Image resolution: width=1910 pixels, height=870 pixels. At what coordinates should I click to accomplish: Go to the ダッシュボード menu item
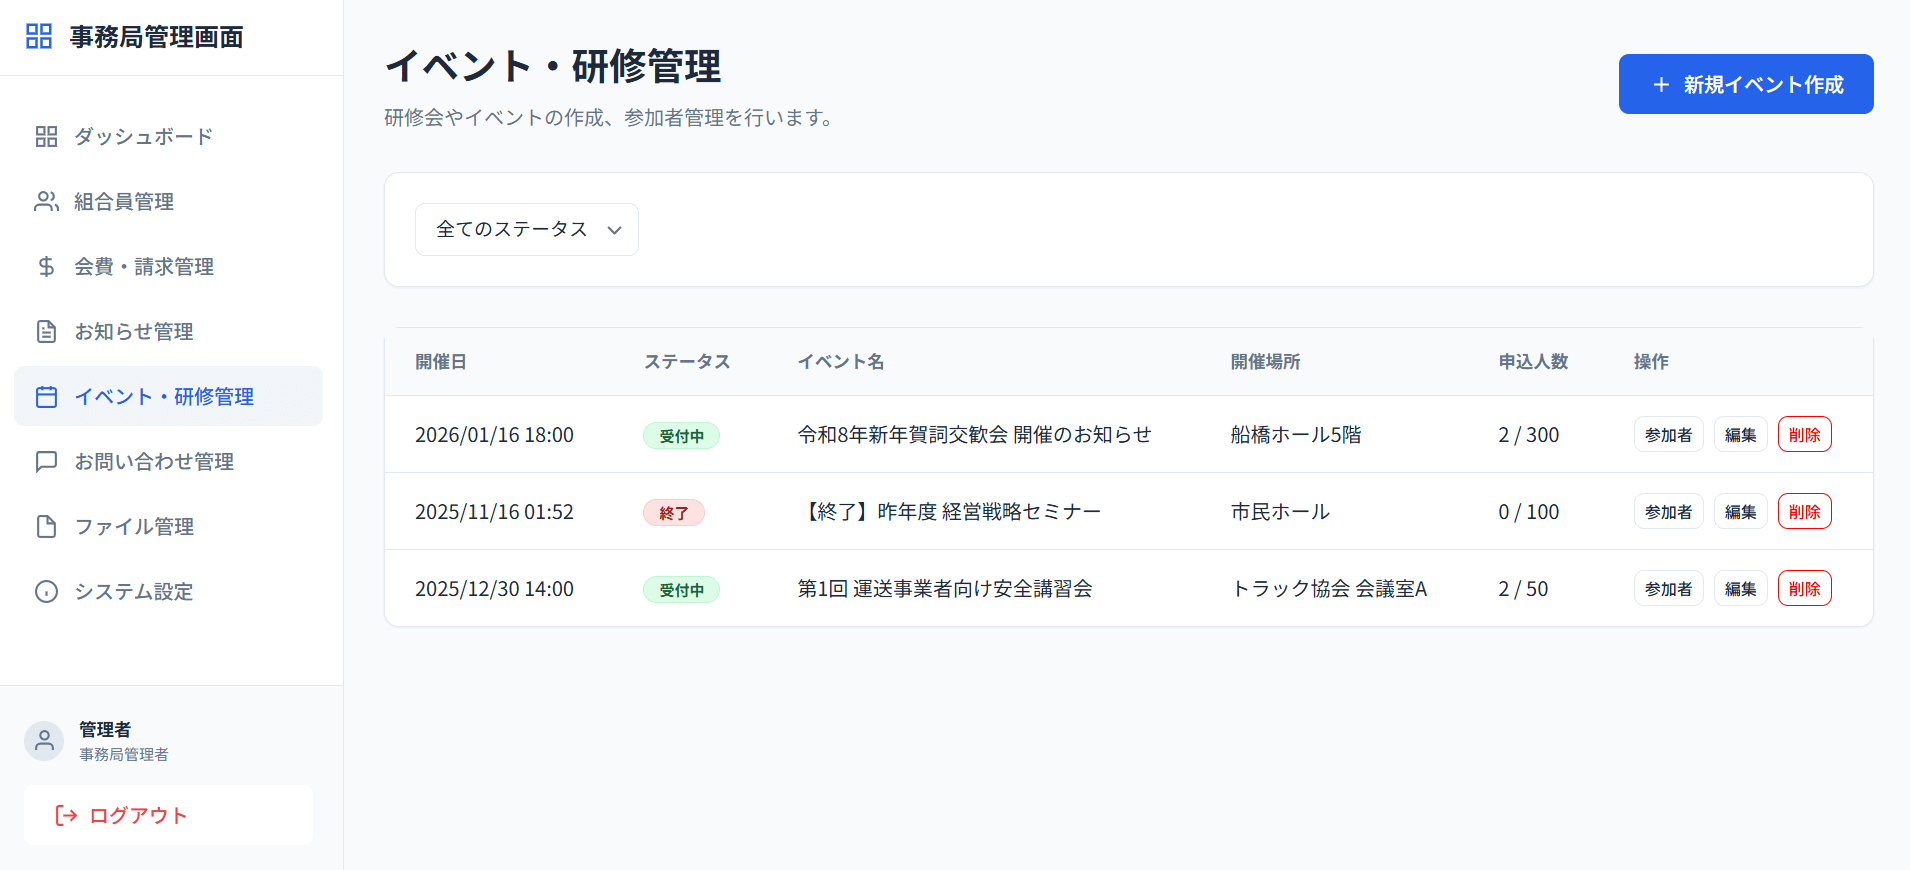coord(143,137)
